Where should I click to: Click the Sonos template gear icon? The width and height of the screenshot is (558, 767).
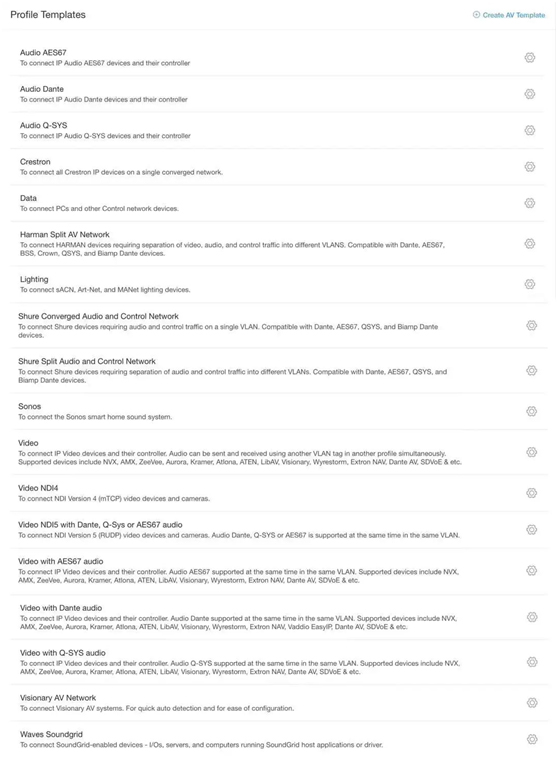532,411
